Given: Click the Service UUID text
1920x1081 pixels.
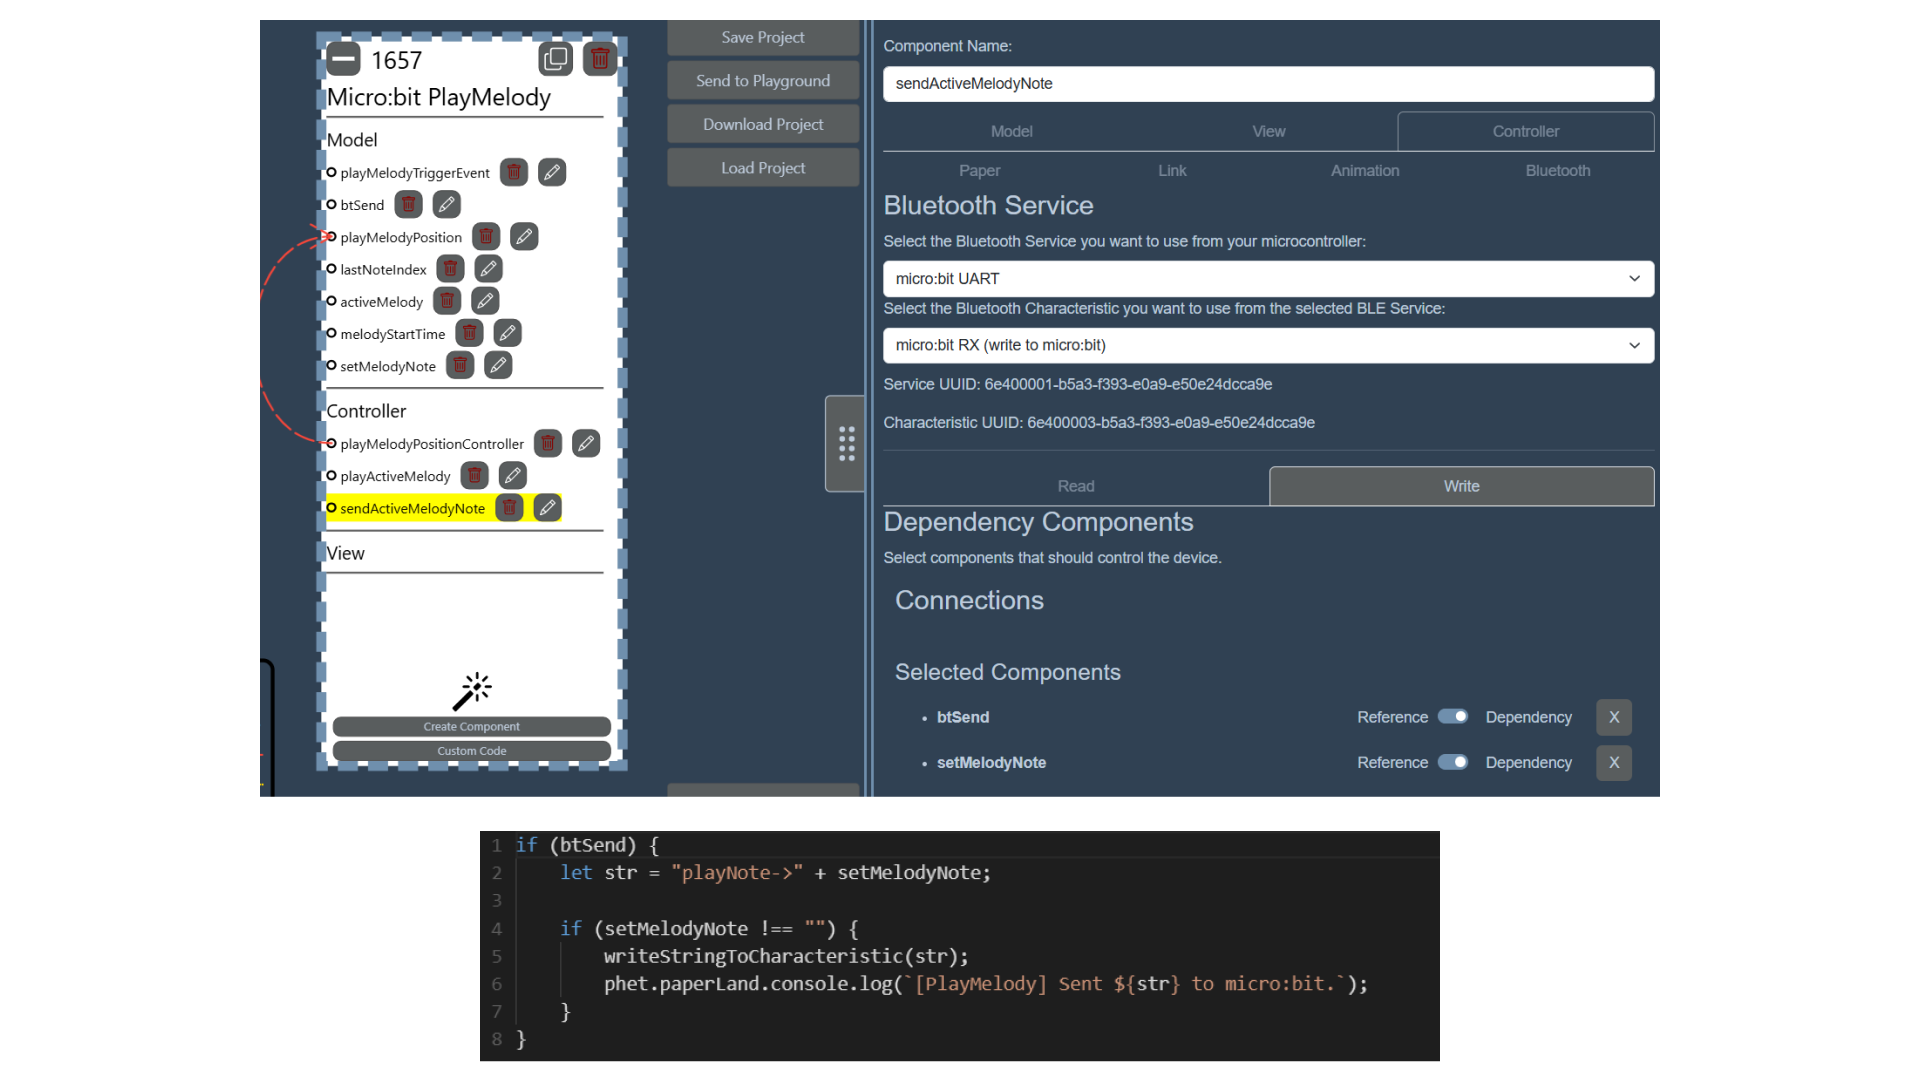Looking at the screenshot, I should (1077, 384).
